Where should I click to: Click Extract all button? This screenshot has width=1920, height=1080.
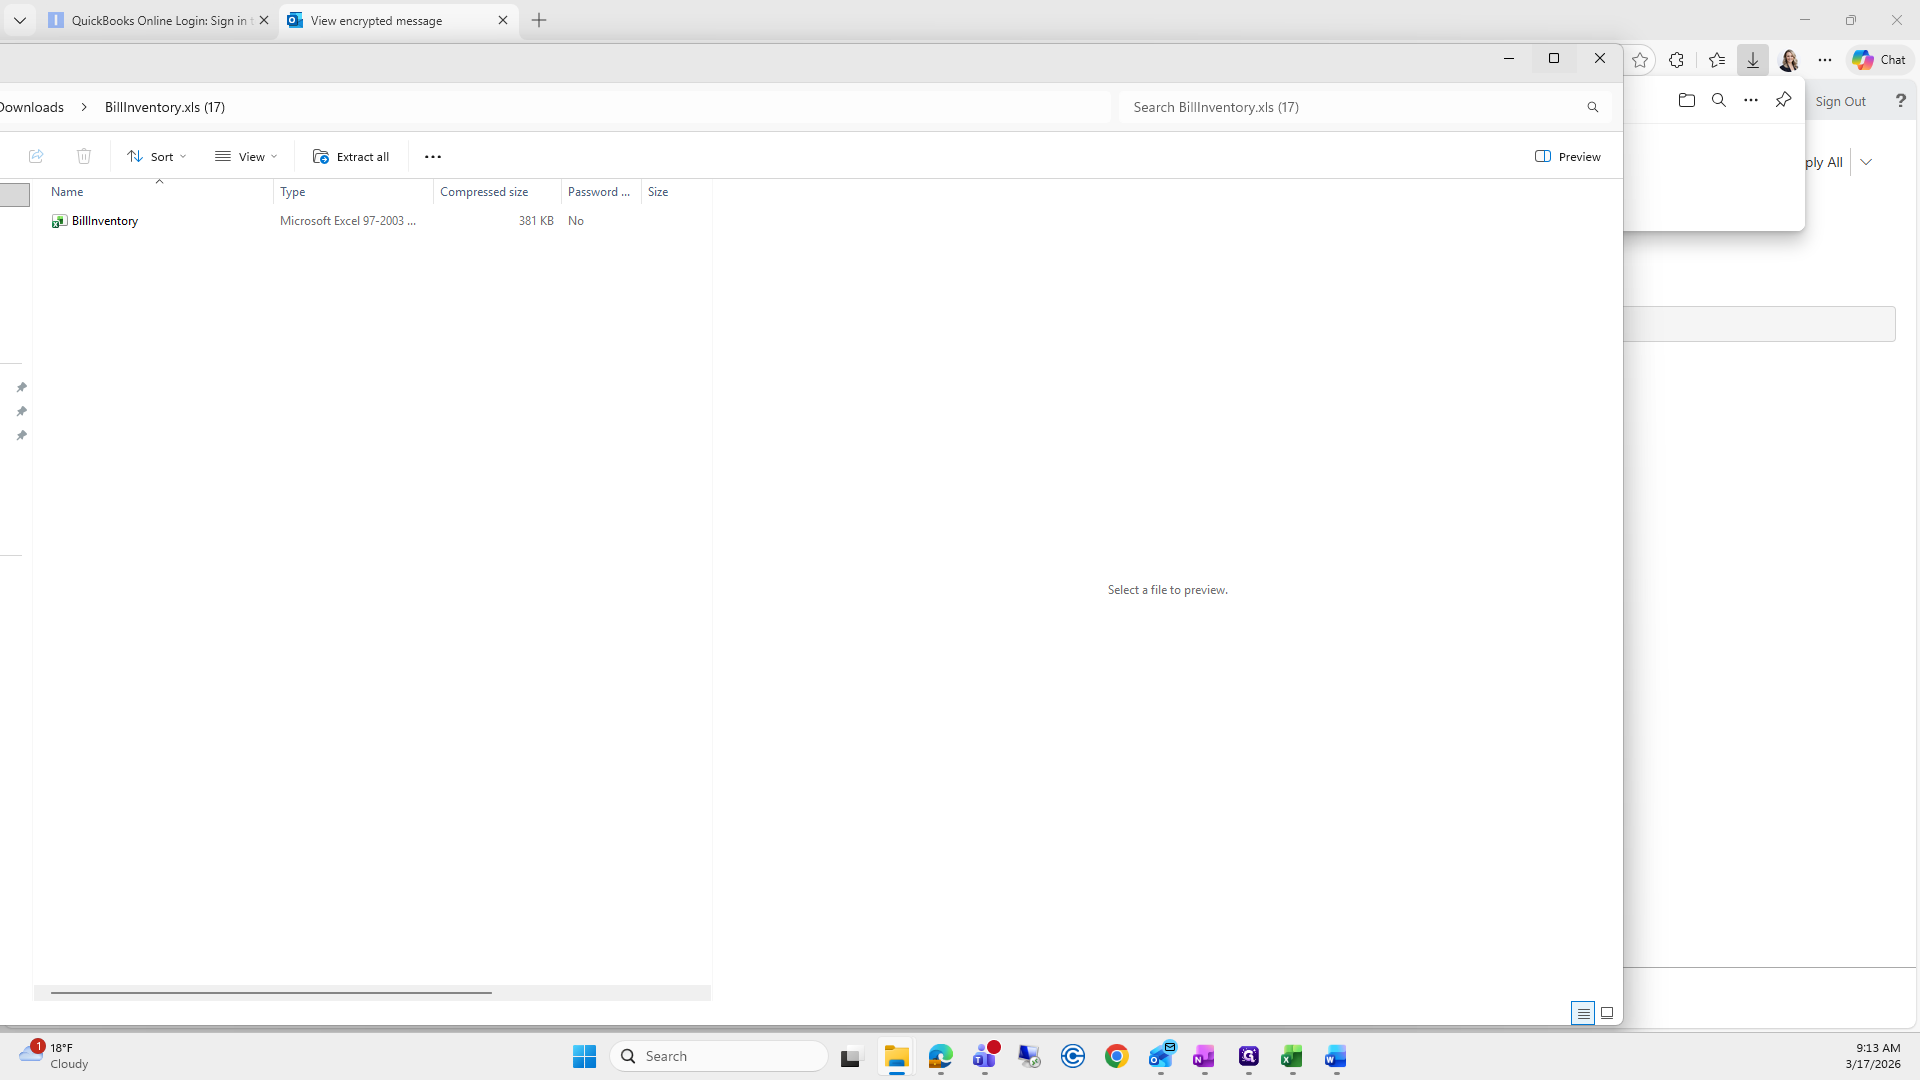[x=351, y=156]
